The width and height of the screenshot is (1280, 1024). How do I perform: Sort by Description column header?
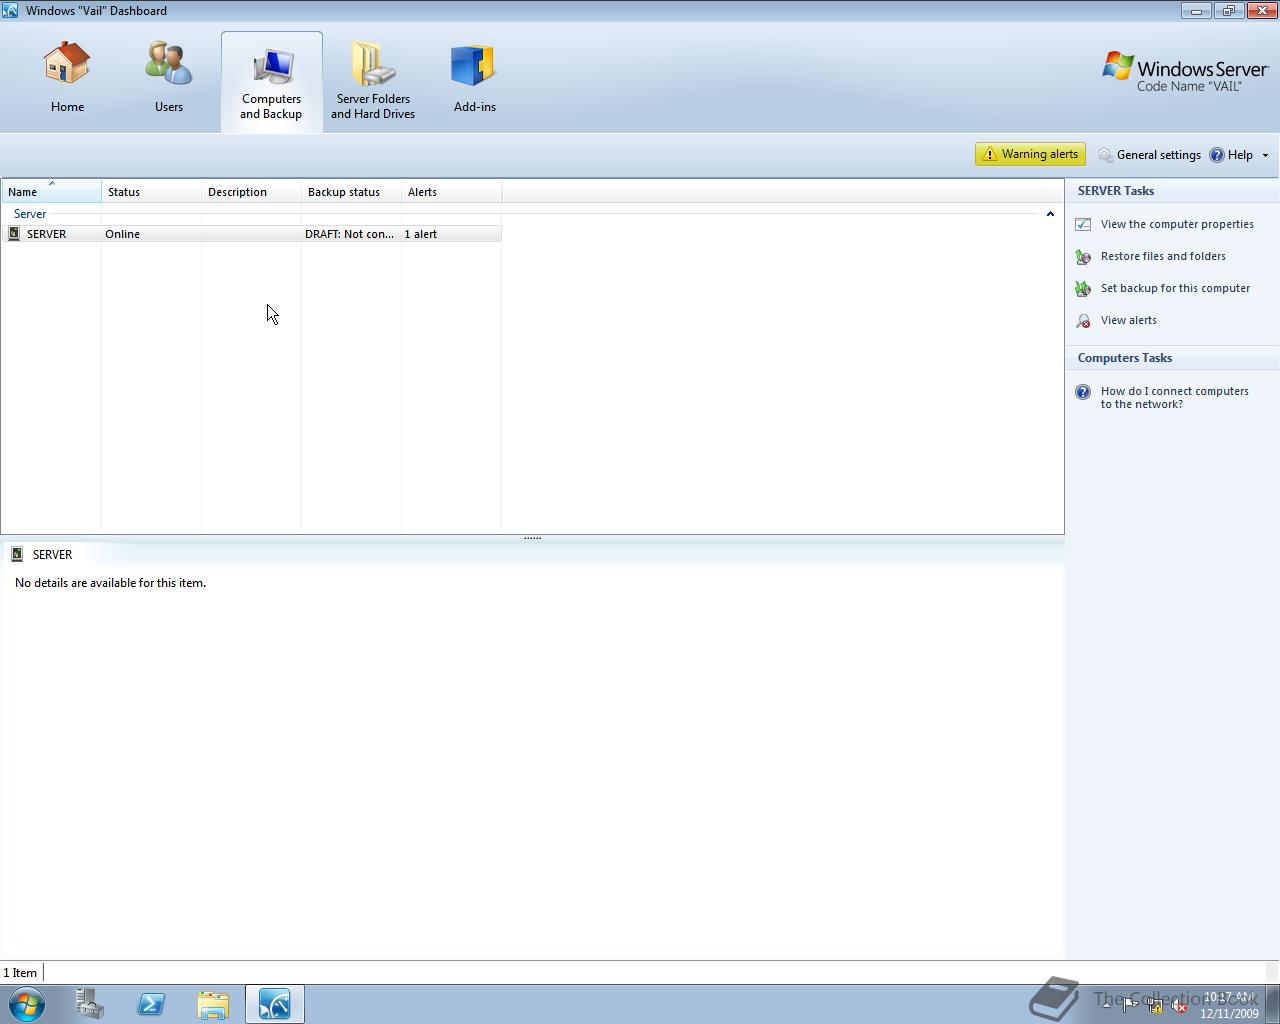click(251, 192)
